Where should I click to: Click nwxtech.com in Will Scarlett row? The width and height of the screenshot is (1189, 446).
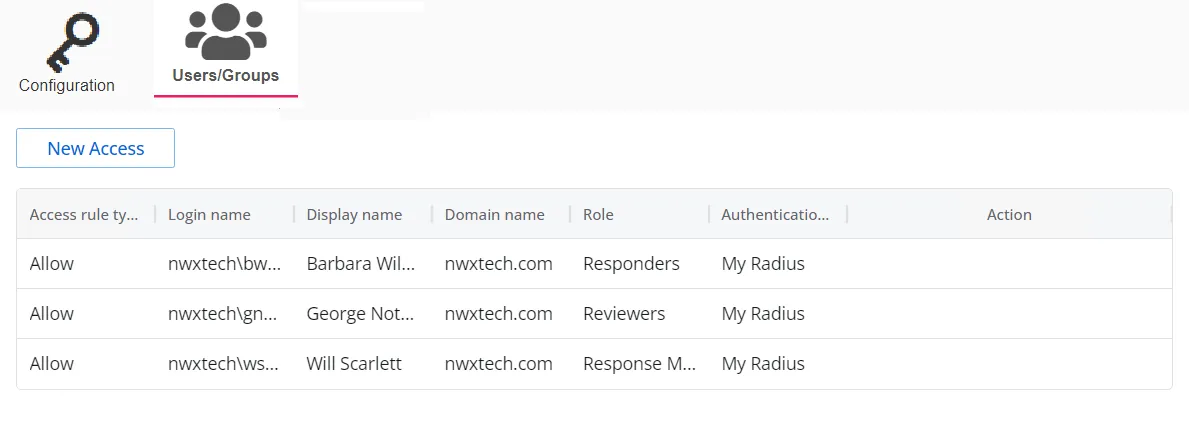coord(498,364)
